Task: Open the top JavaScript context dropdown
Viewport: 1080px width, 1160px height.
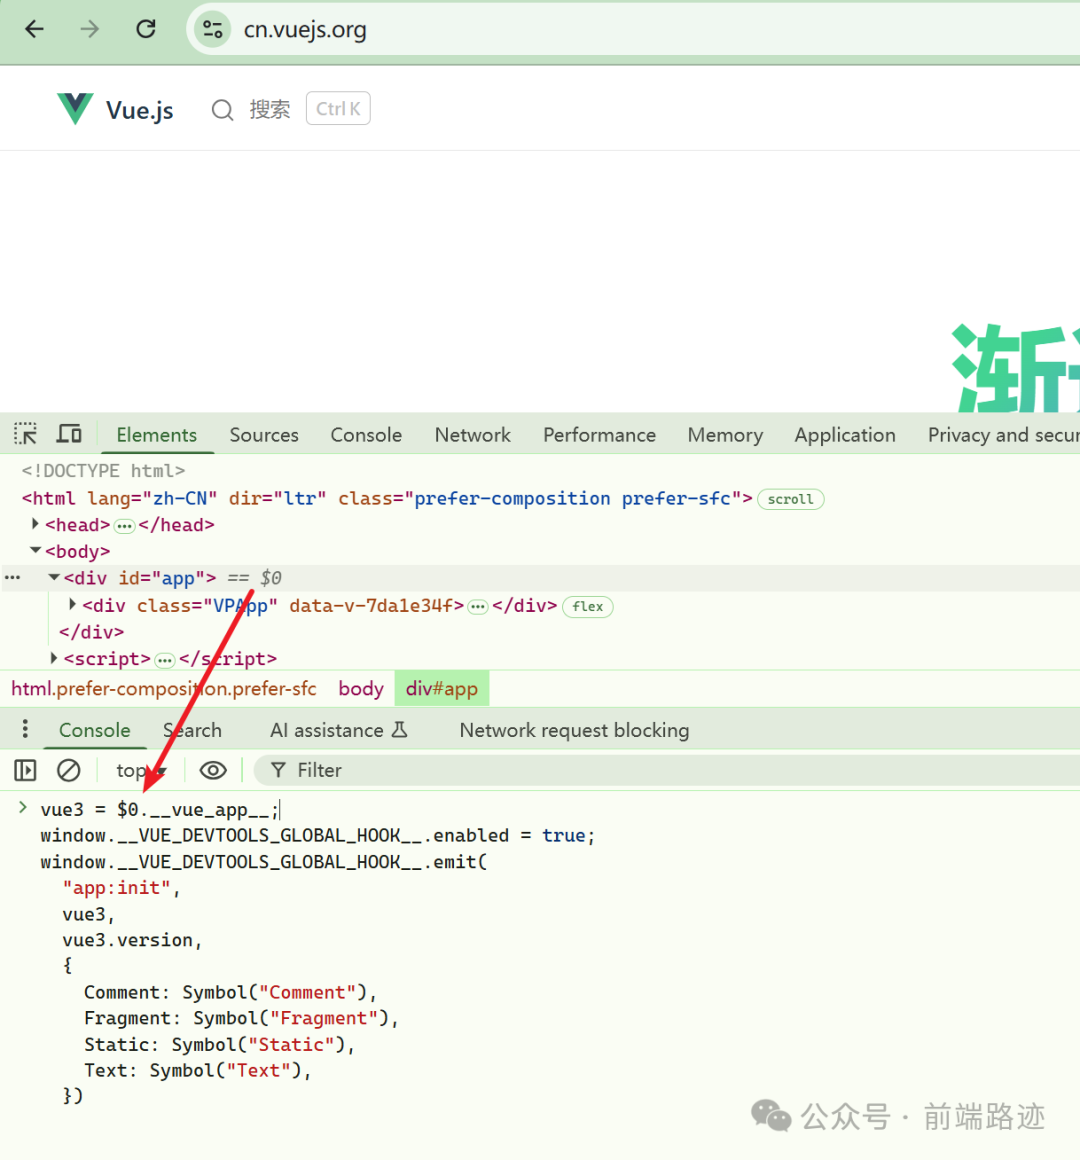Action: point(141,771)
